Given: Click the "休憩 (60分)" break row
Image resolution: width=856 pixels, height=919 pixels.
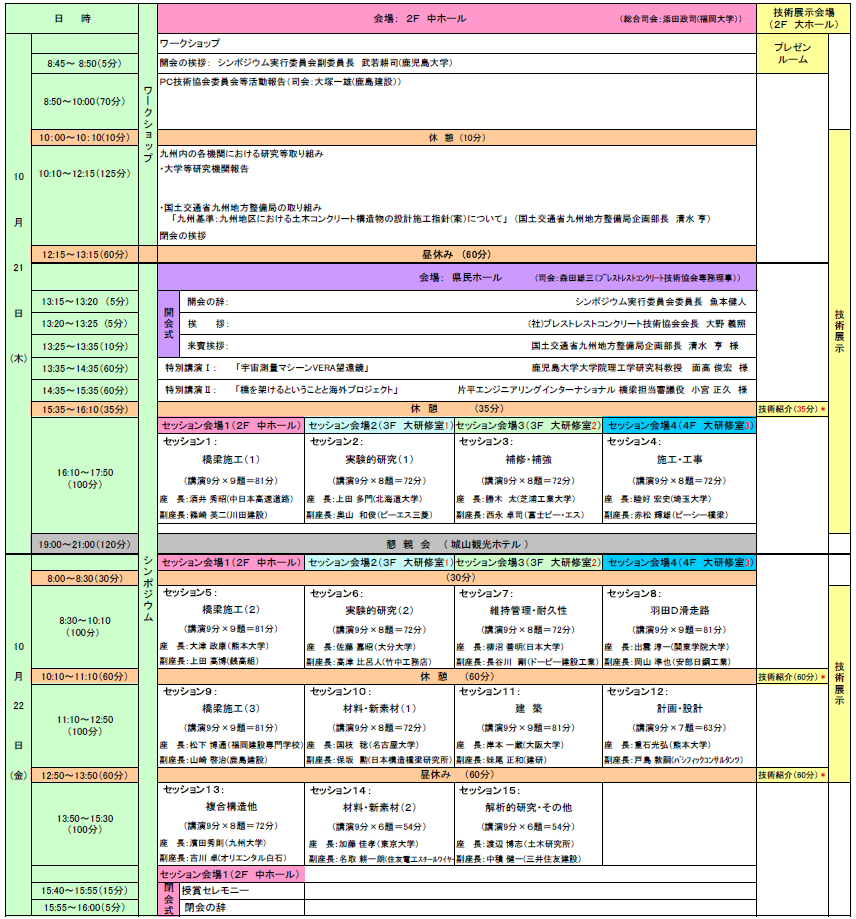Looking at the screenshot, I should tap(456, 677).
